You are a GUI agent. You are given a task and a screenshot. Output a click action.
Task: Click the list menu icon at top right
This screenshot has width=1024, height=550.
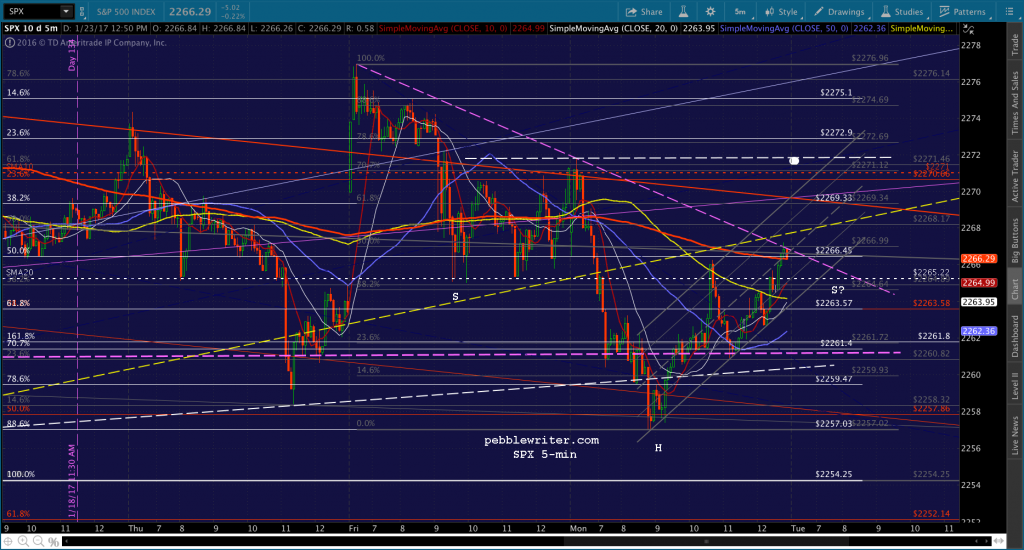1009,12
